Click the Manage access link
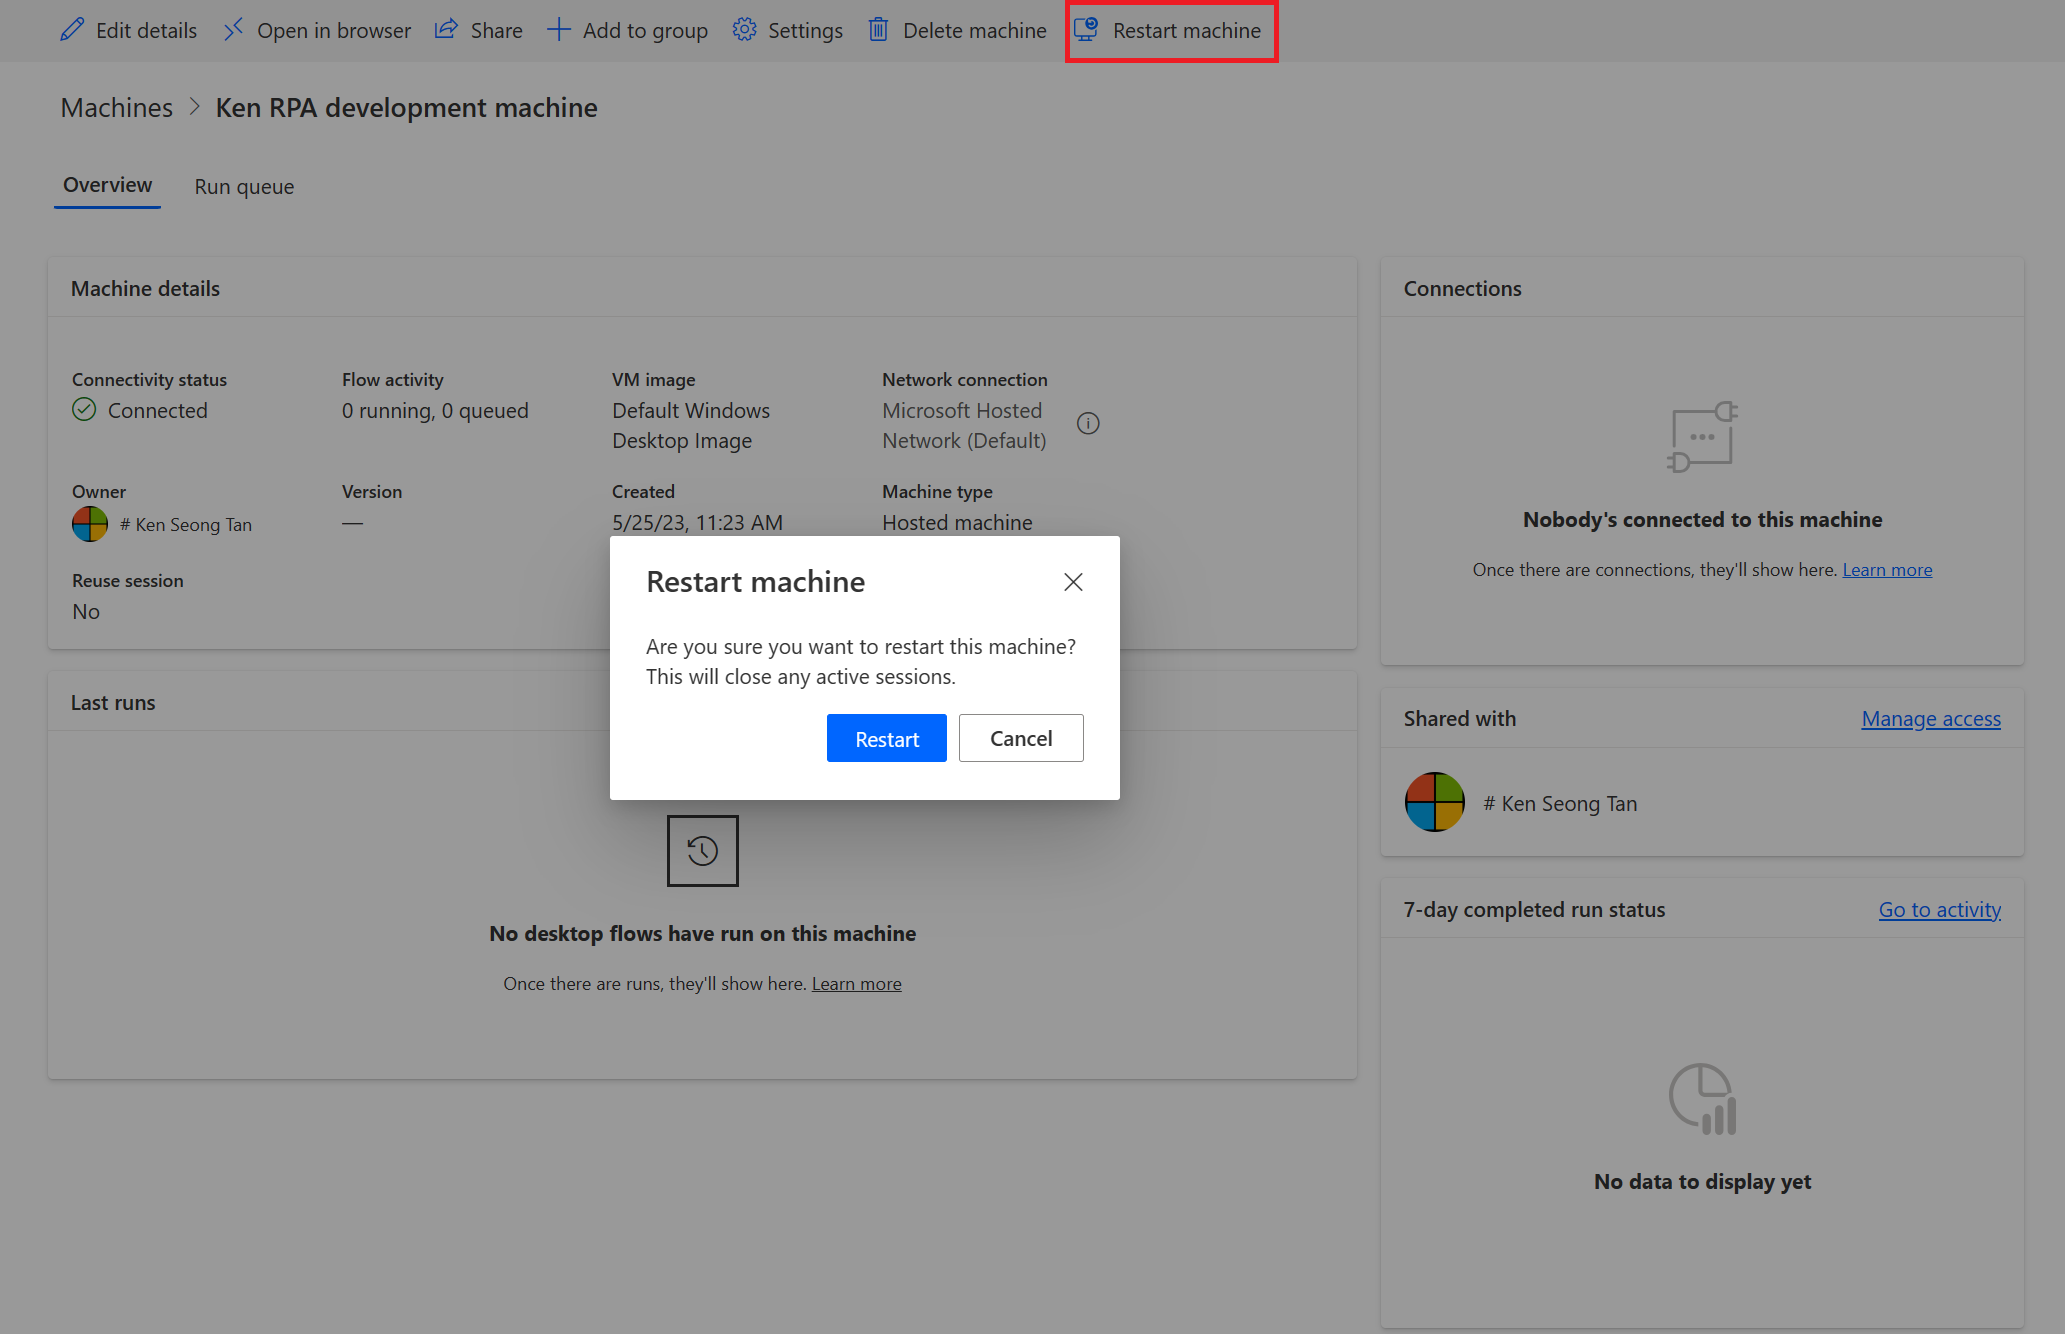 tap(1931, 718)
